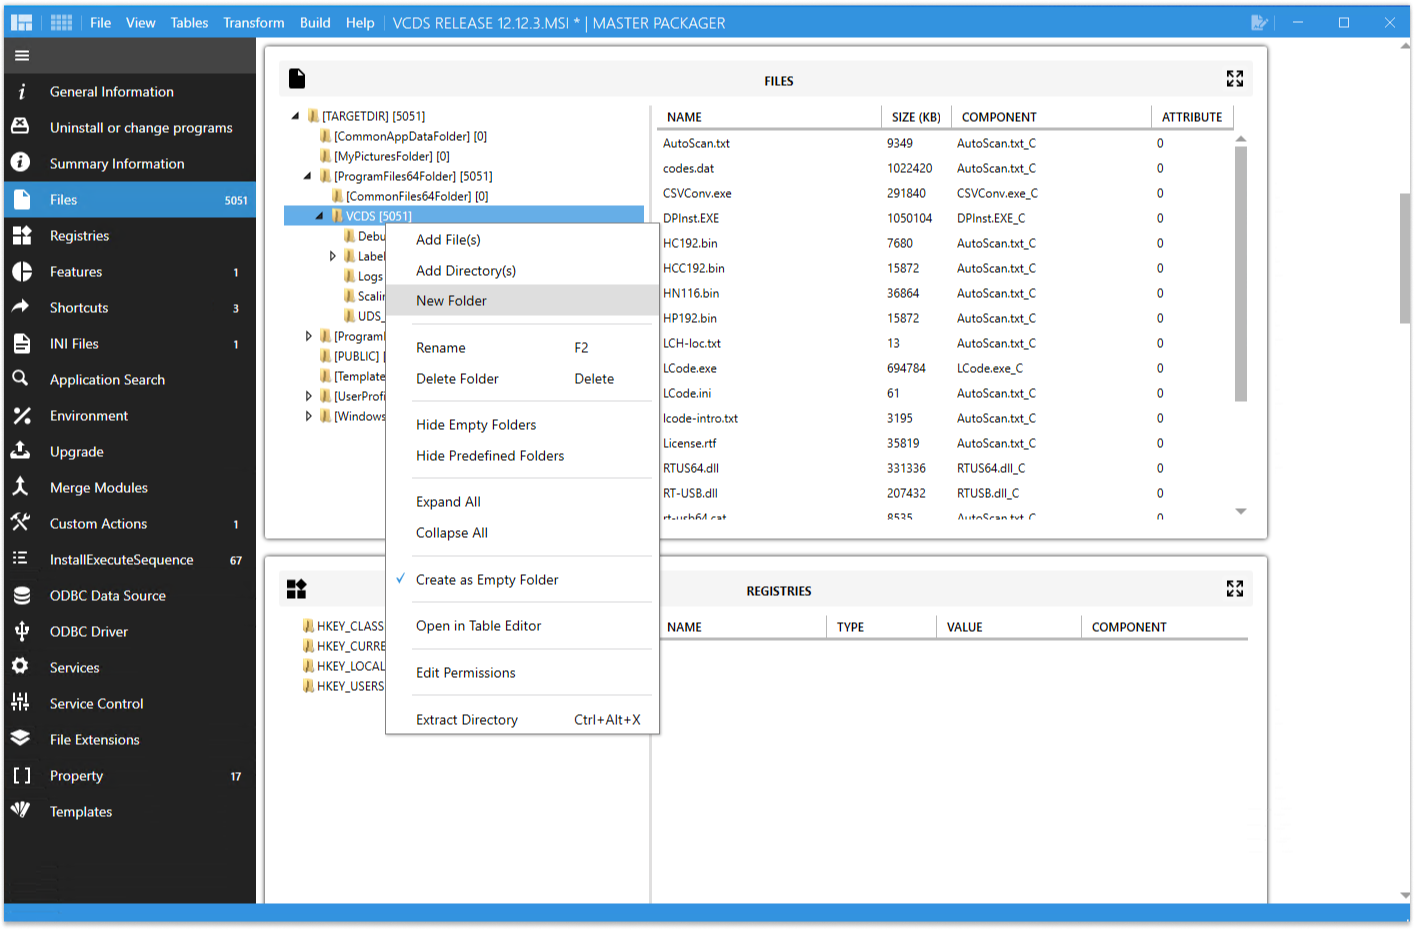This screenshot has height=930, width=1414.
Task: Select Collapse All menu entry
Action: coord(522,533)
